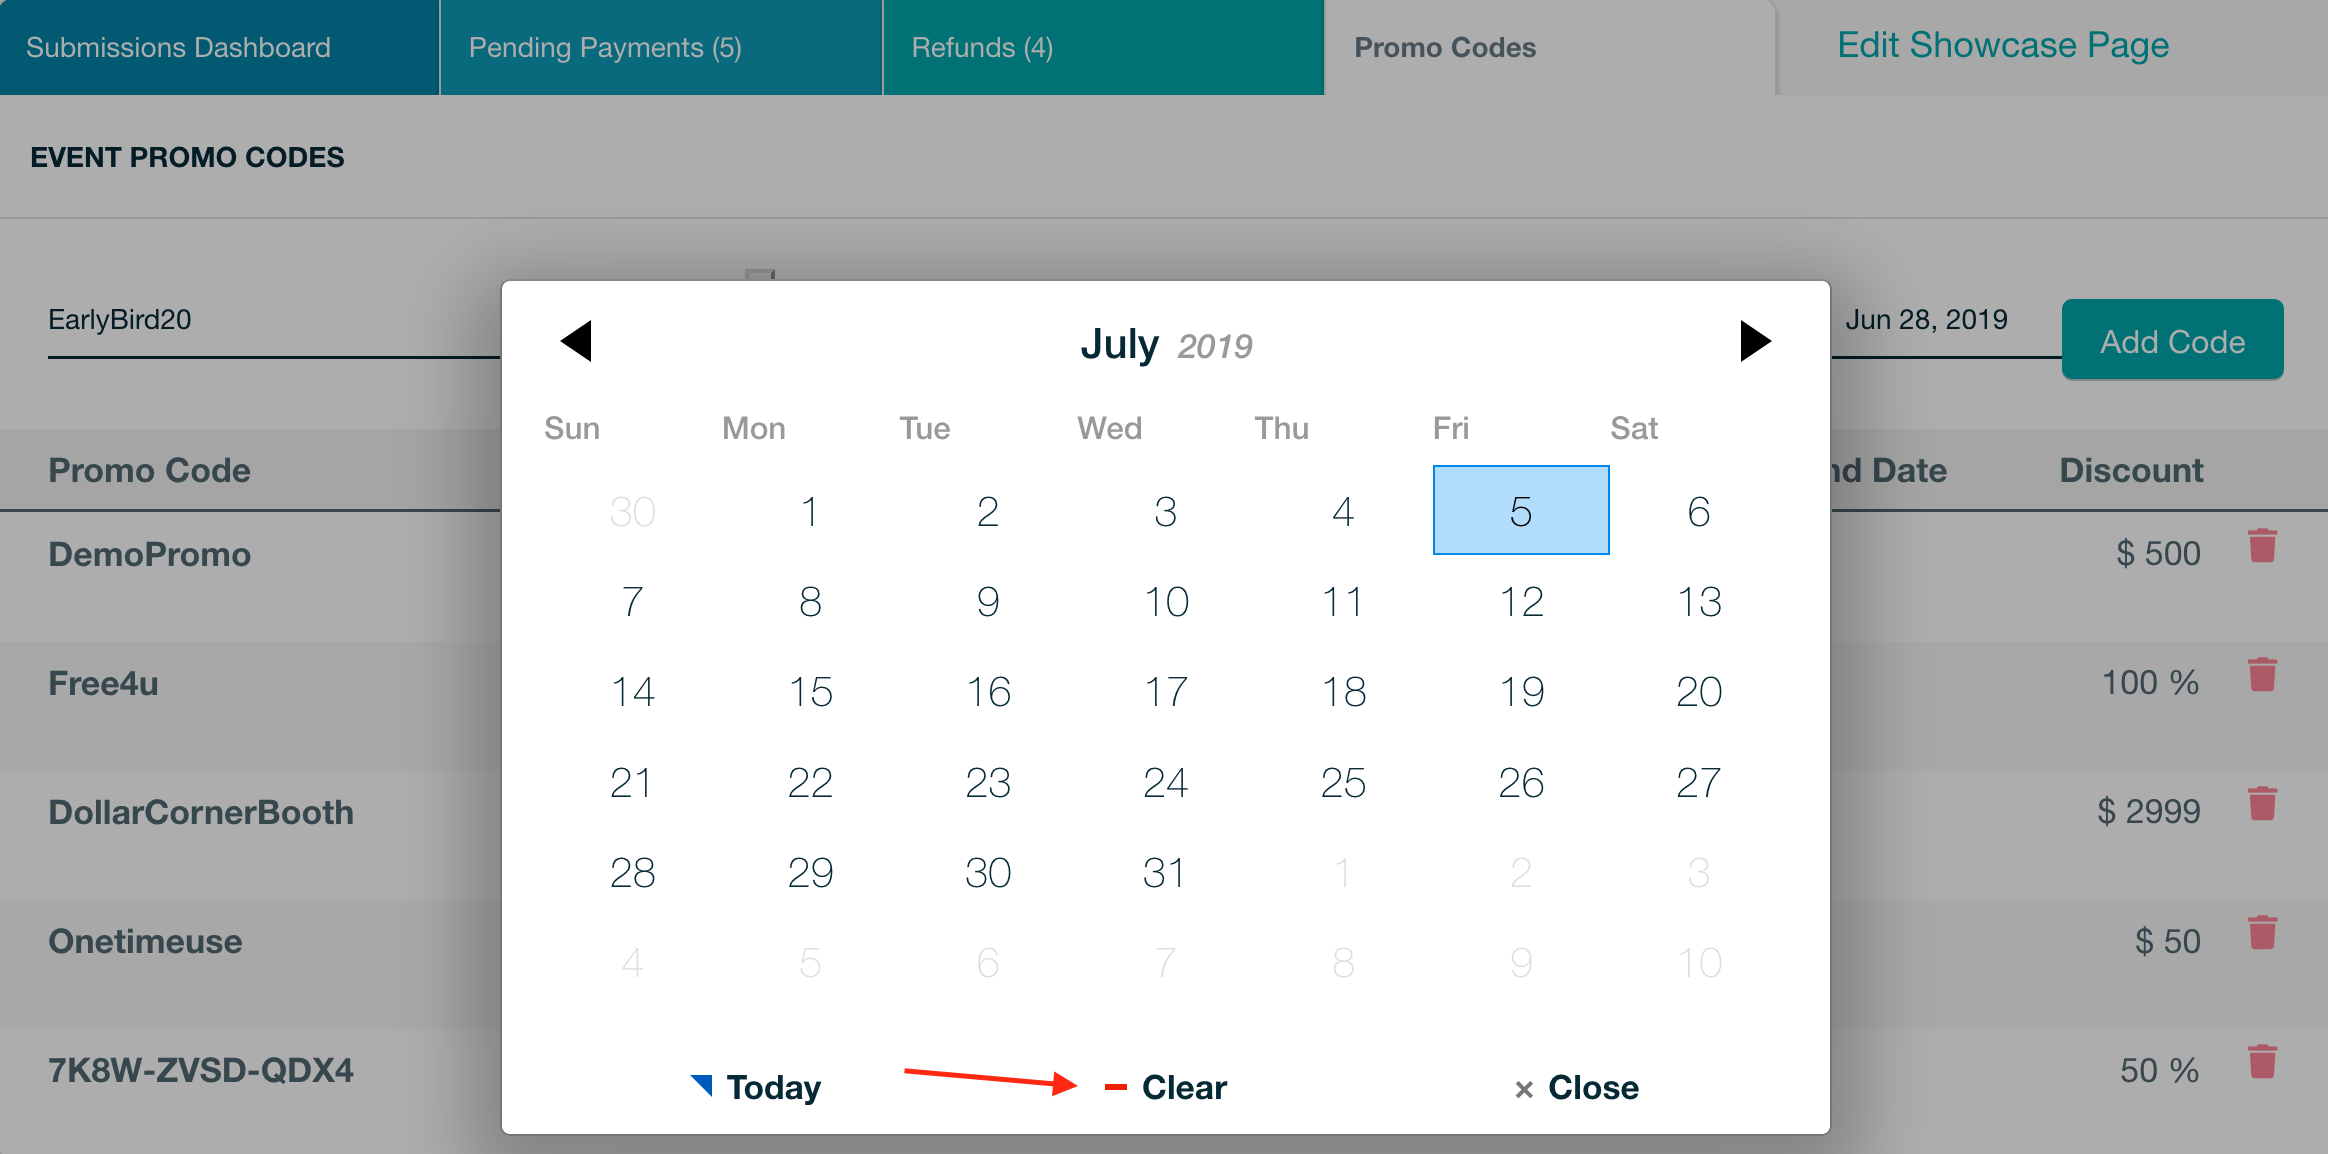Click the Edit Showcase Page link
Image resolution: width=2328 pixels, height=1154 pixels.
click(2003, 46)
